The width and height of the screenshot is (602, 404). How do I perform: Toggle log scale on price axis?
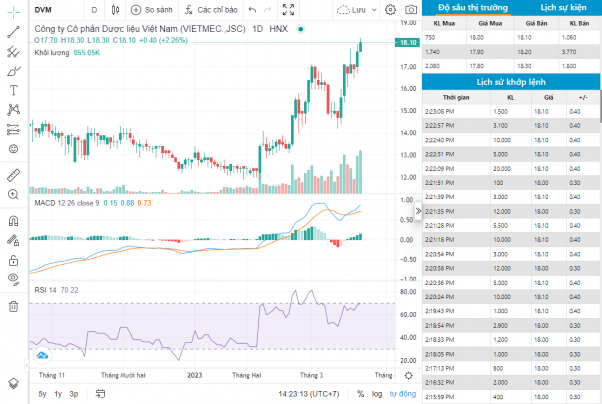click(x=377, y=394)
